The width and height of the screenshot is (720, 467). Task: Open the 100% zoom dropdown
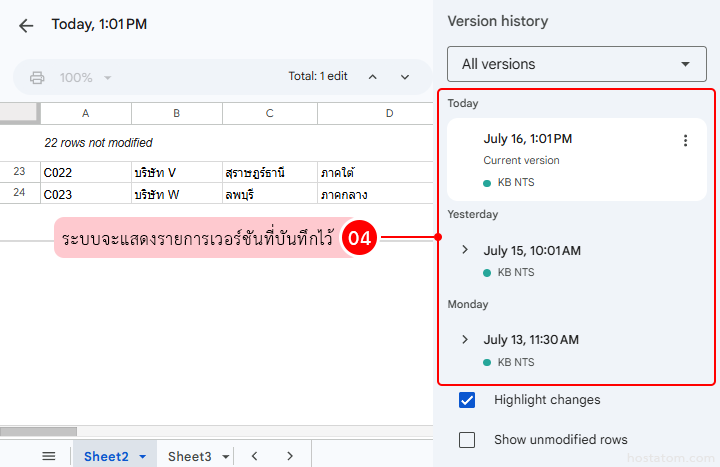[x=85, y=78]
